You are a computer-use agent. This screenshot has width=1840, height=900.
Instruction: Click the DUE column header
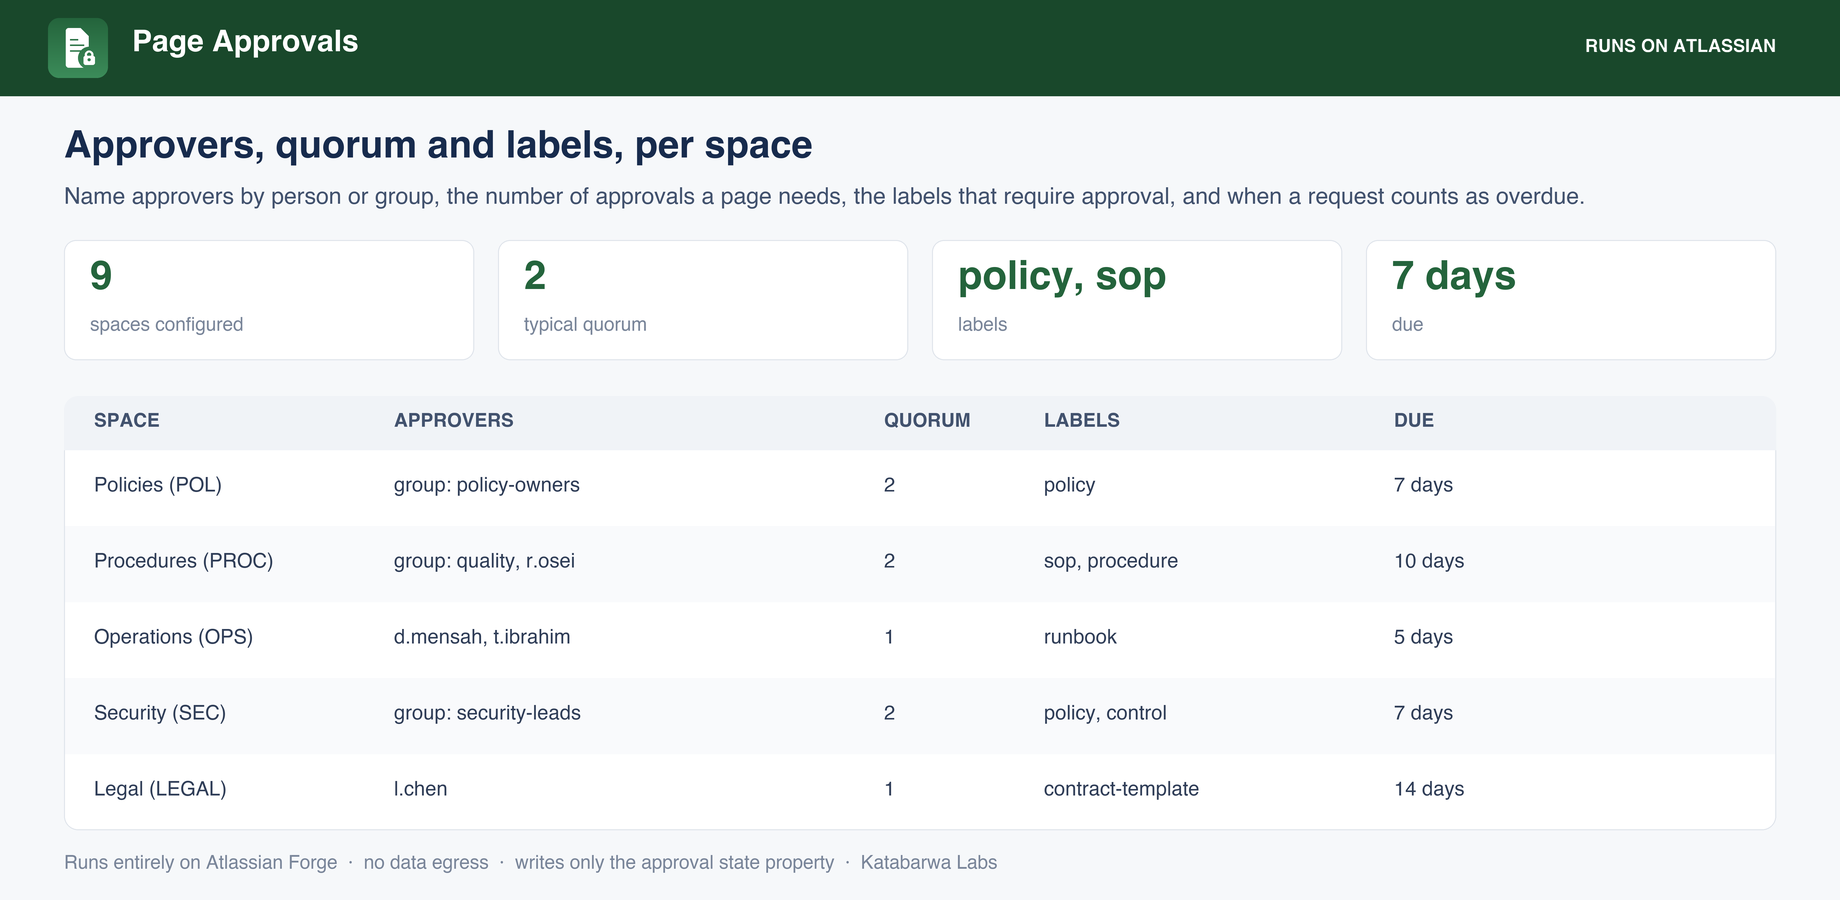[1414, 420]
